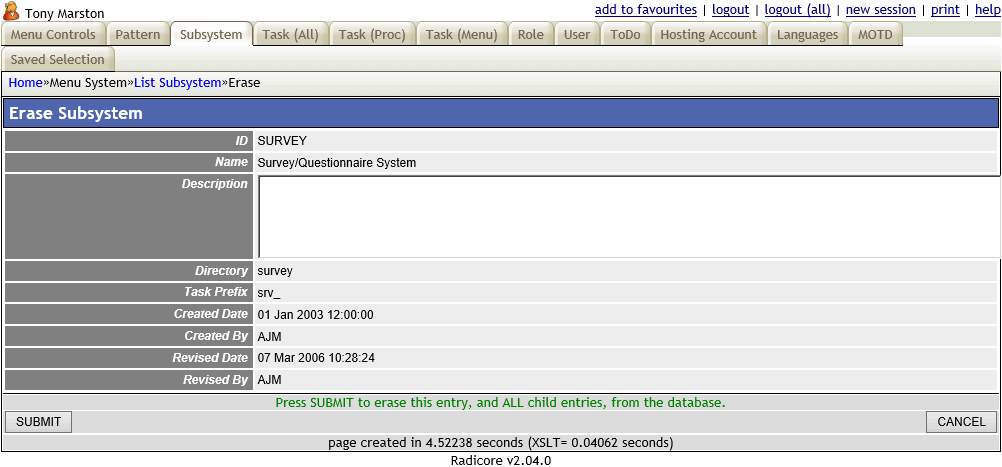Open the Role tab

click(x=531, y=35)
